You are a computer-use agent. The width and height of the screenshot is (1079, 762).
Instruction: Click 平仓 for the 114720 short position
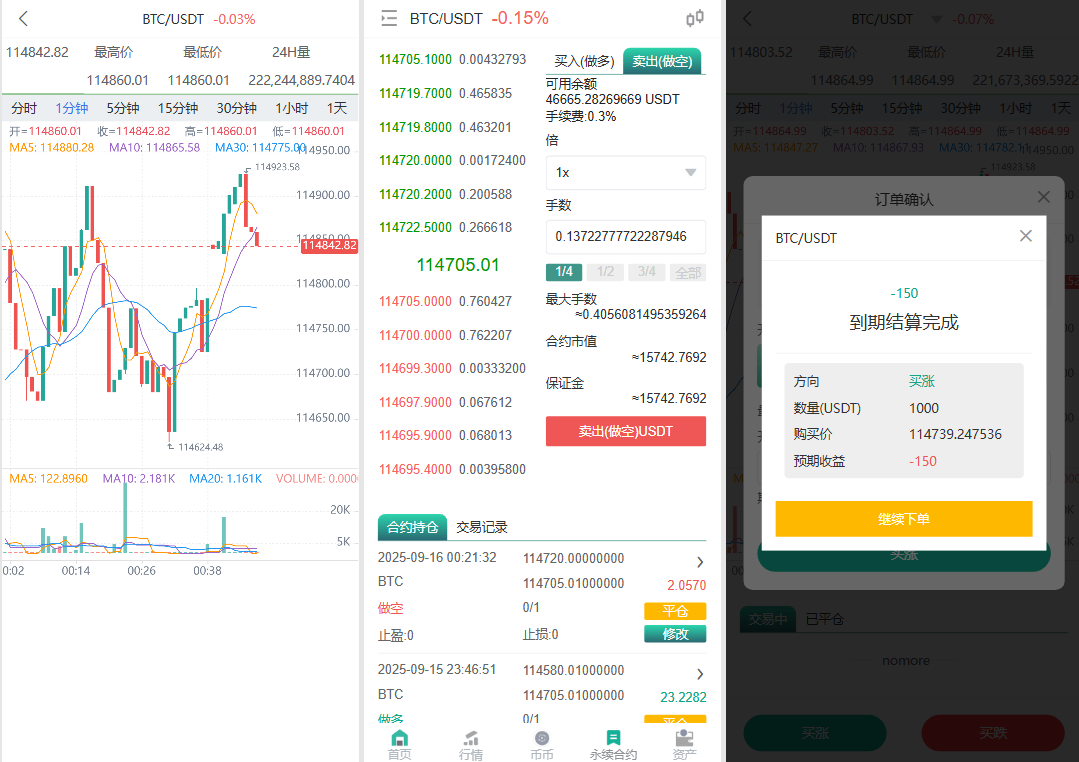(675, 611)
